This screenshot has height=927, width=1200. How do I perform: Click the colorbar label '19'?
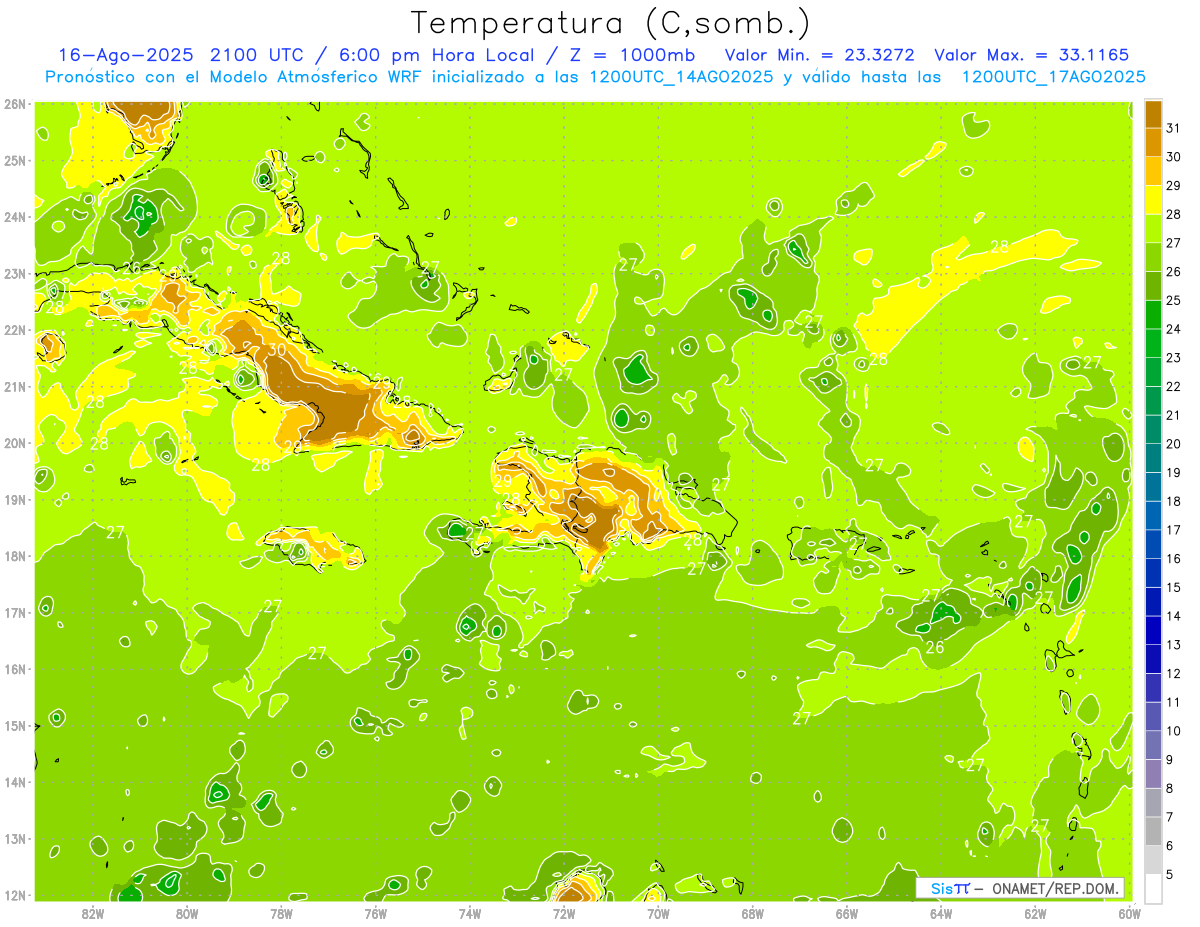[1174, 473]
